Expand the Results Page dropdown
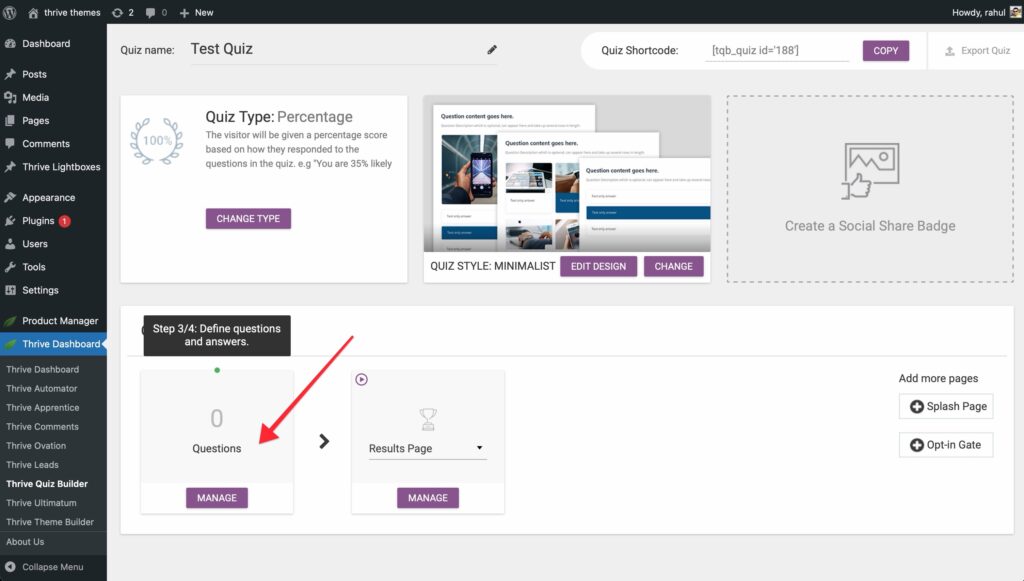Viewport: 1024px width, 581px height. (479, 448)
